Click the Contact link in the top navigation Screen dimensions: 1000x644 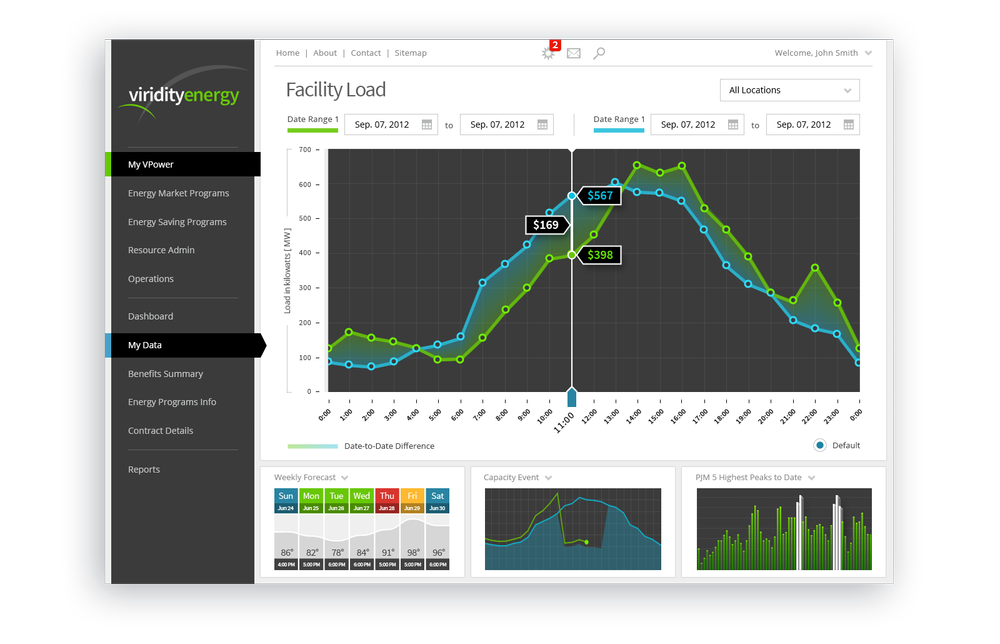[365, 53]
